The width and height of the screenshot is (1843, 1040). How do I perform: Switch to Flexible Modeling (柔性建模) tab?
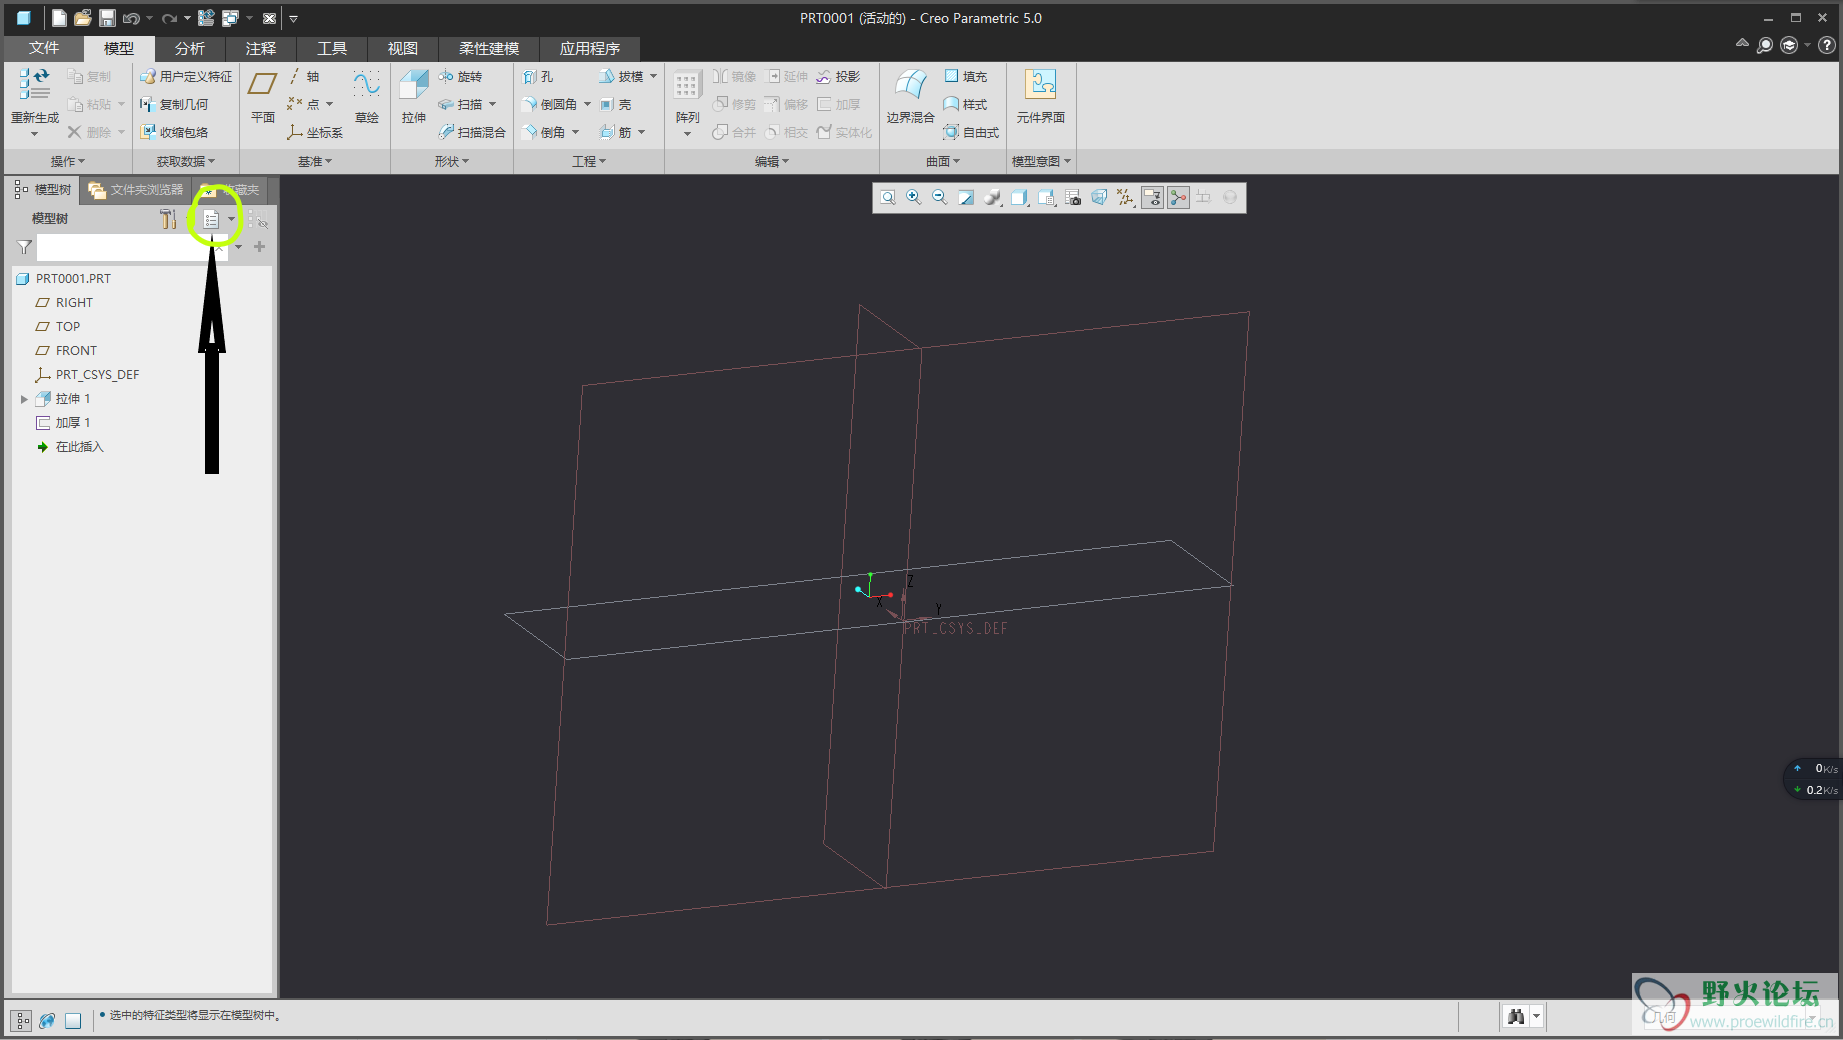coord(489,48)
